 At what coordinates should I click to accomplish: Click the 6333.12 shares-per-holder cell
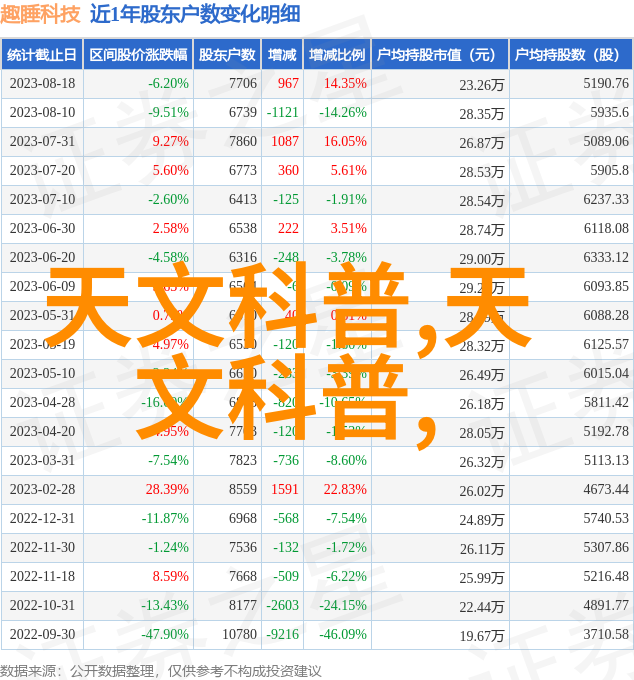coord(606,258)
